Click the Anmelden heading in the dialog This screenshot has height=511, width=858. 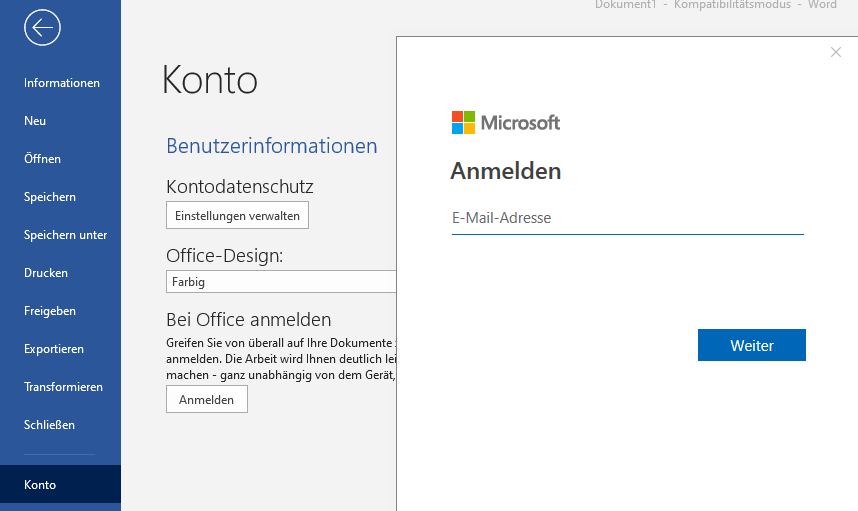tap(506, 171)
